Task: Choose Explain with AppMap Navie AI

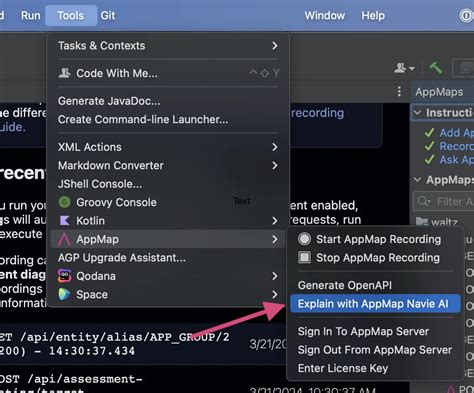Action: pos(375,304)
